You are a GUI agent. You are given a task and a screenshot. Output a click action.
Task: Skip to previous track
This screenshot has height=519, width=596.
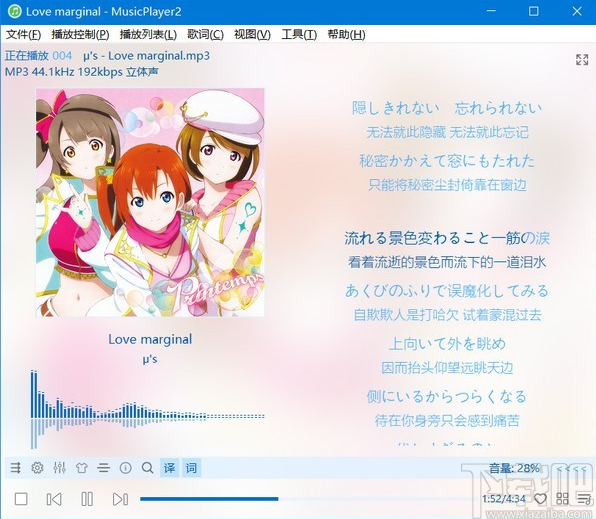tap(54, 499)
